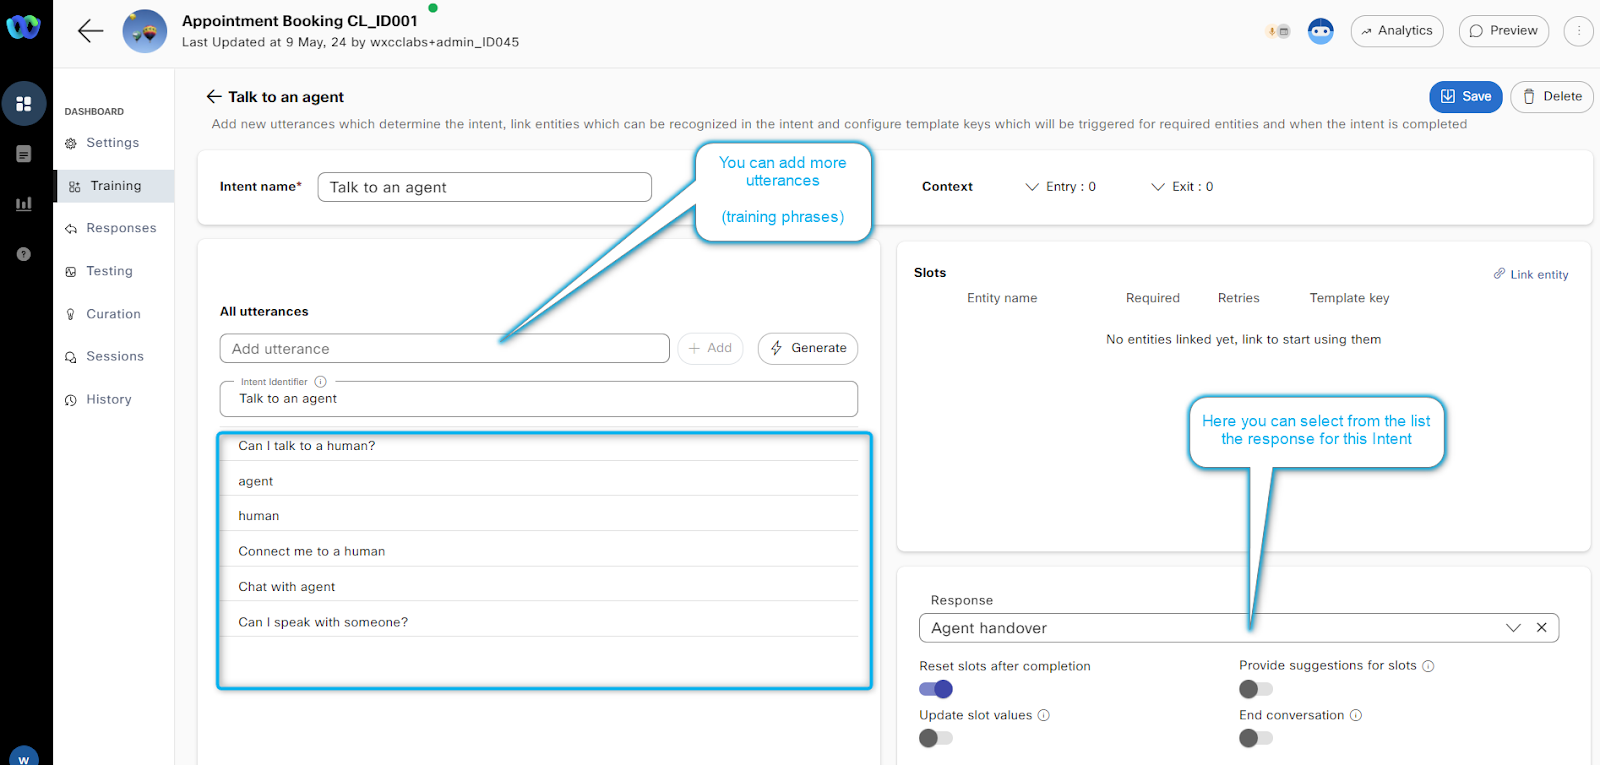1600x765 pixels.
Task: Click the Save button
Action: pos(1465,97)
